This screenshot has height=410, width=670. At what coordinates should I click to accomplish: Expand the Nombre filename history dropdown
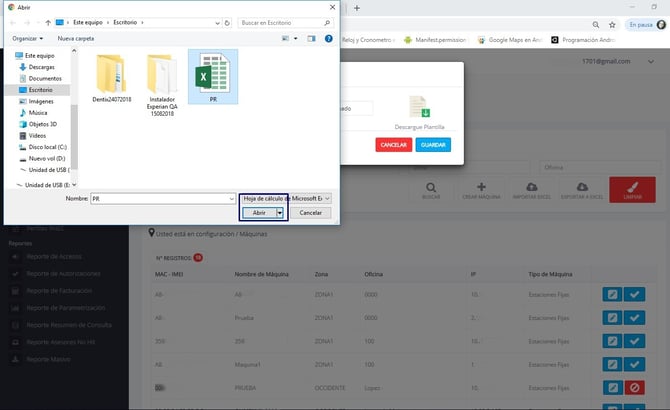pyautogui.click(x=230, y=198)
